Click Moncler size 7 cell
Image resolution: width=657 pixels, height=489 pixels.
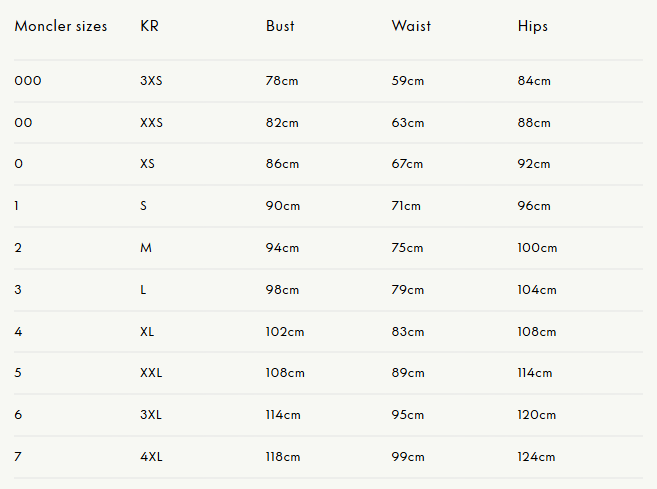[17, 457]
